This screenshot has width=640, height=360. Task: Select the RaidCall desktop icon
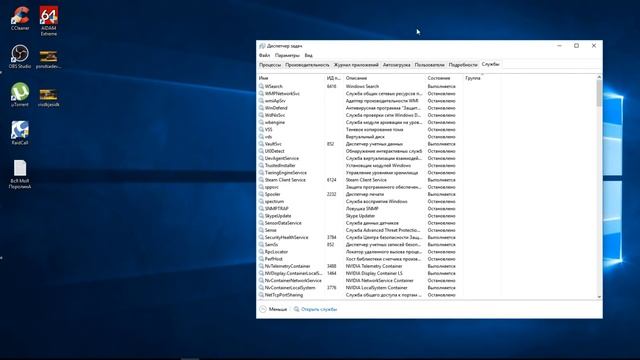click(20, 133)
